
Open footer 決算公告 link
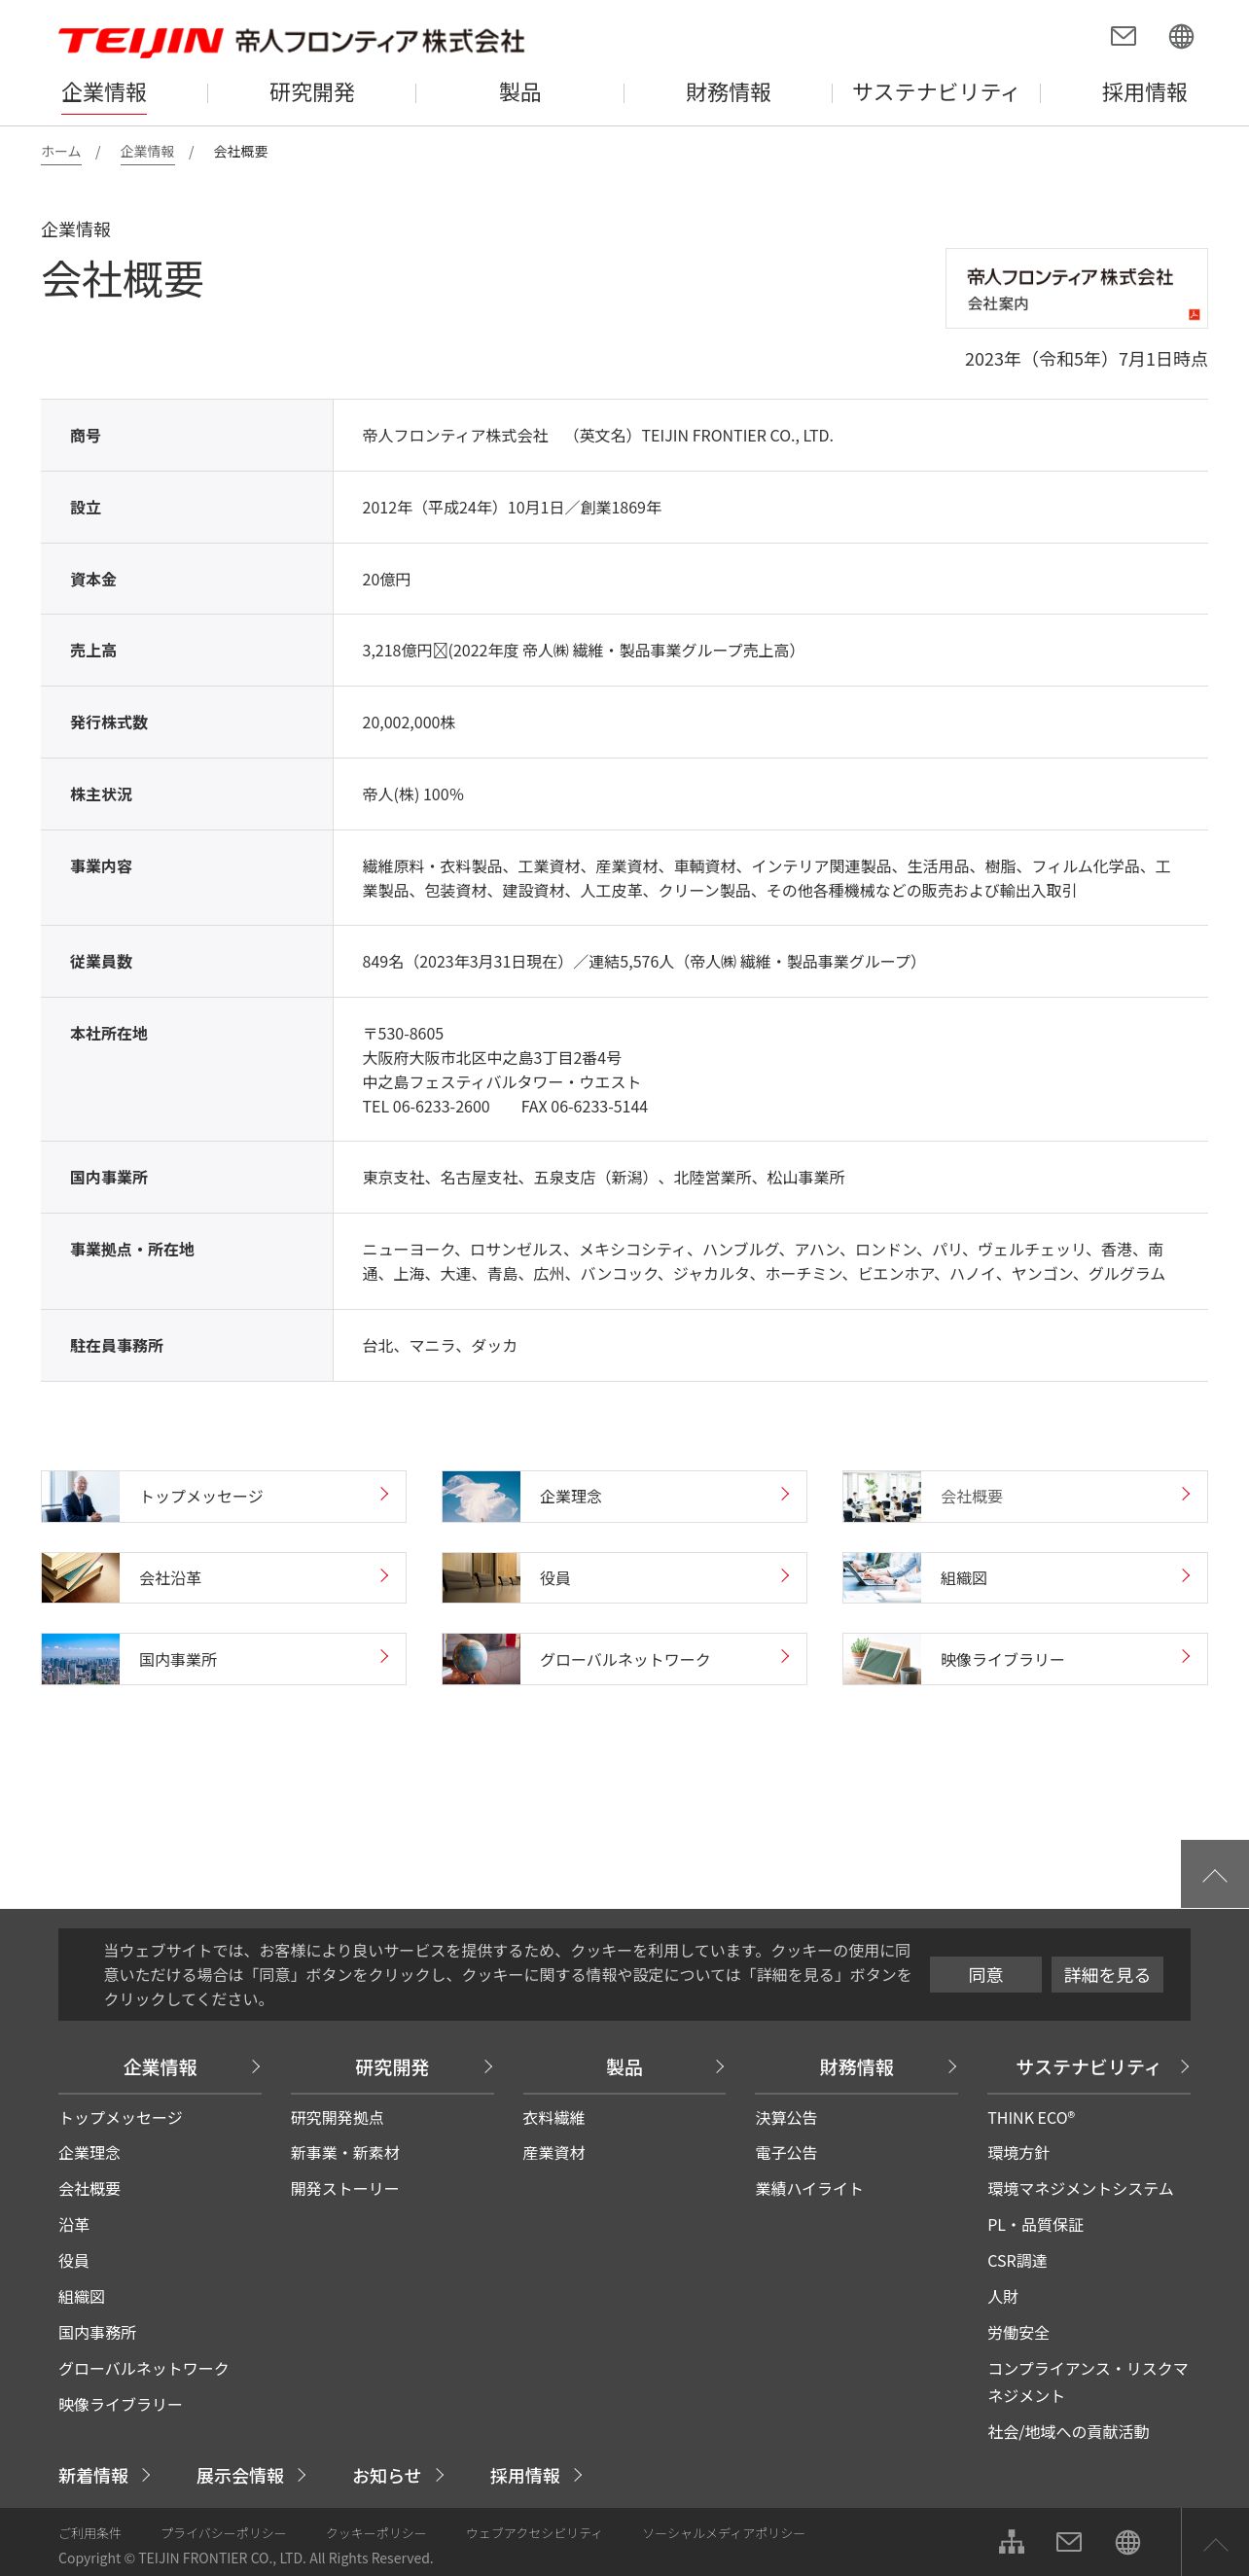pyautogui.click(x=786, y=2118)
